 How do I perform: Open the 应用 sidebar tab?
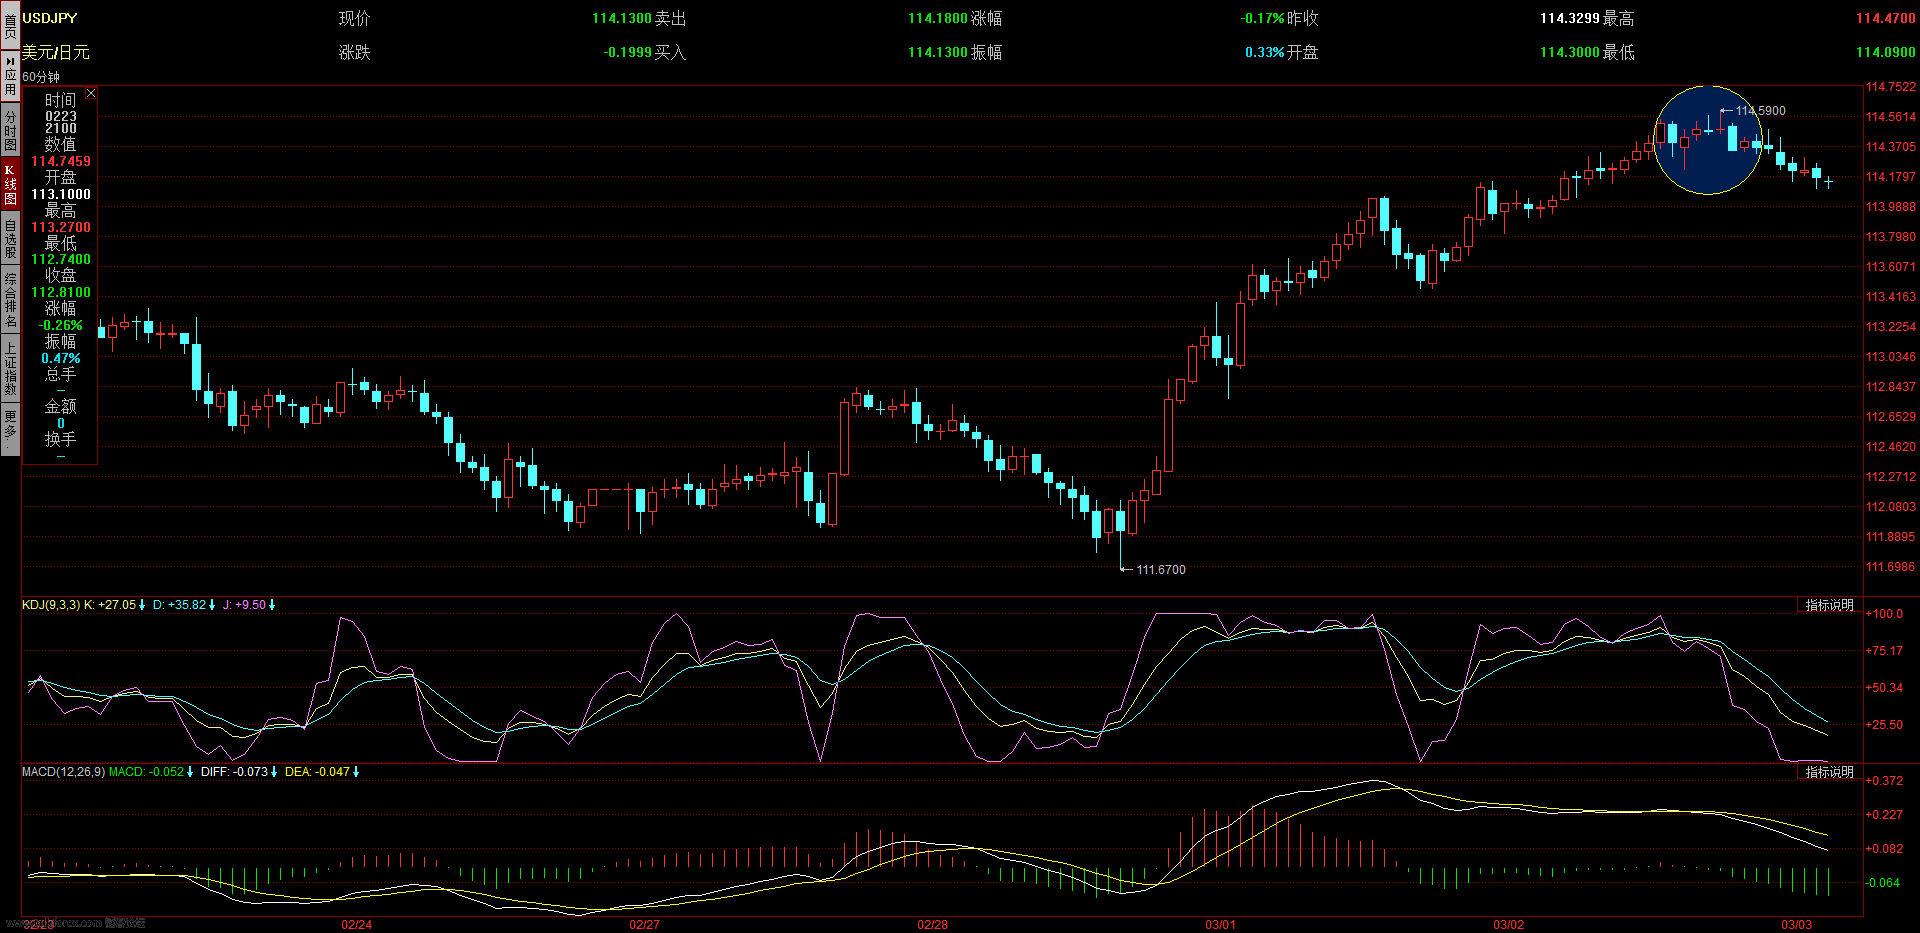tap(10, 76)
